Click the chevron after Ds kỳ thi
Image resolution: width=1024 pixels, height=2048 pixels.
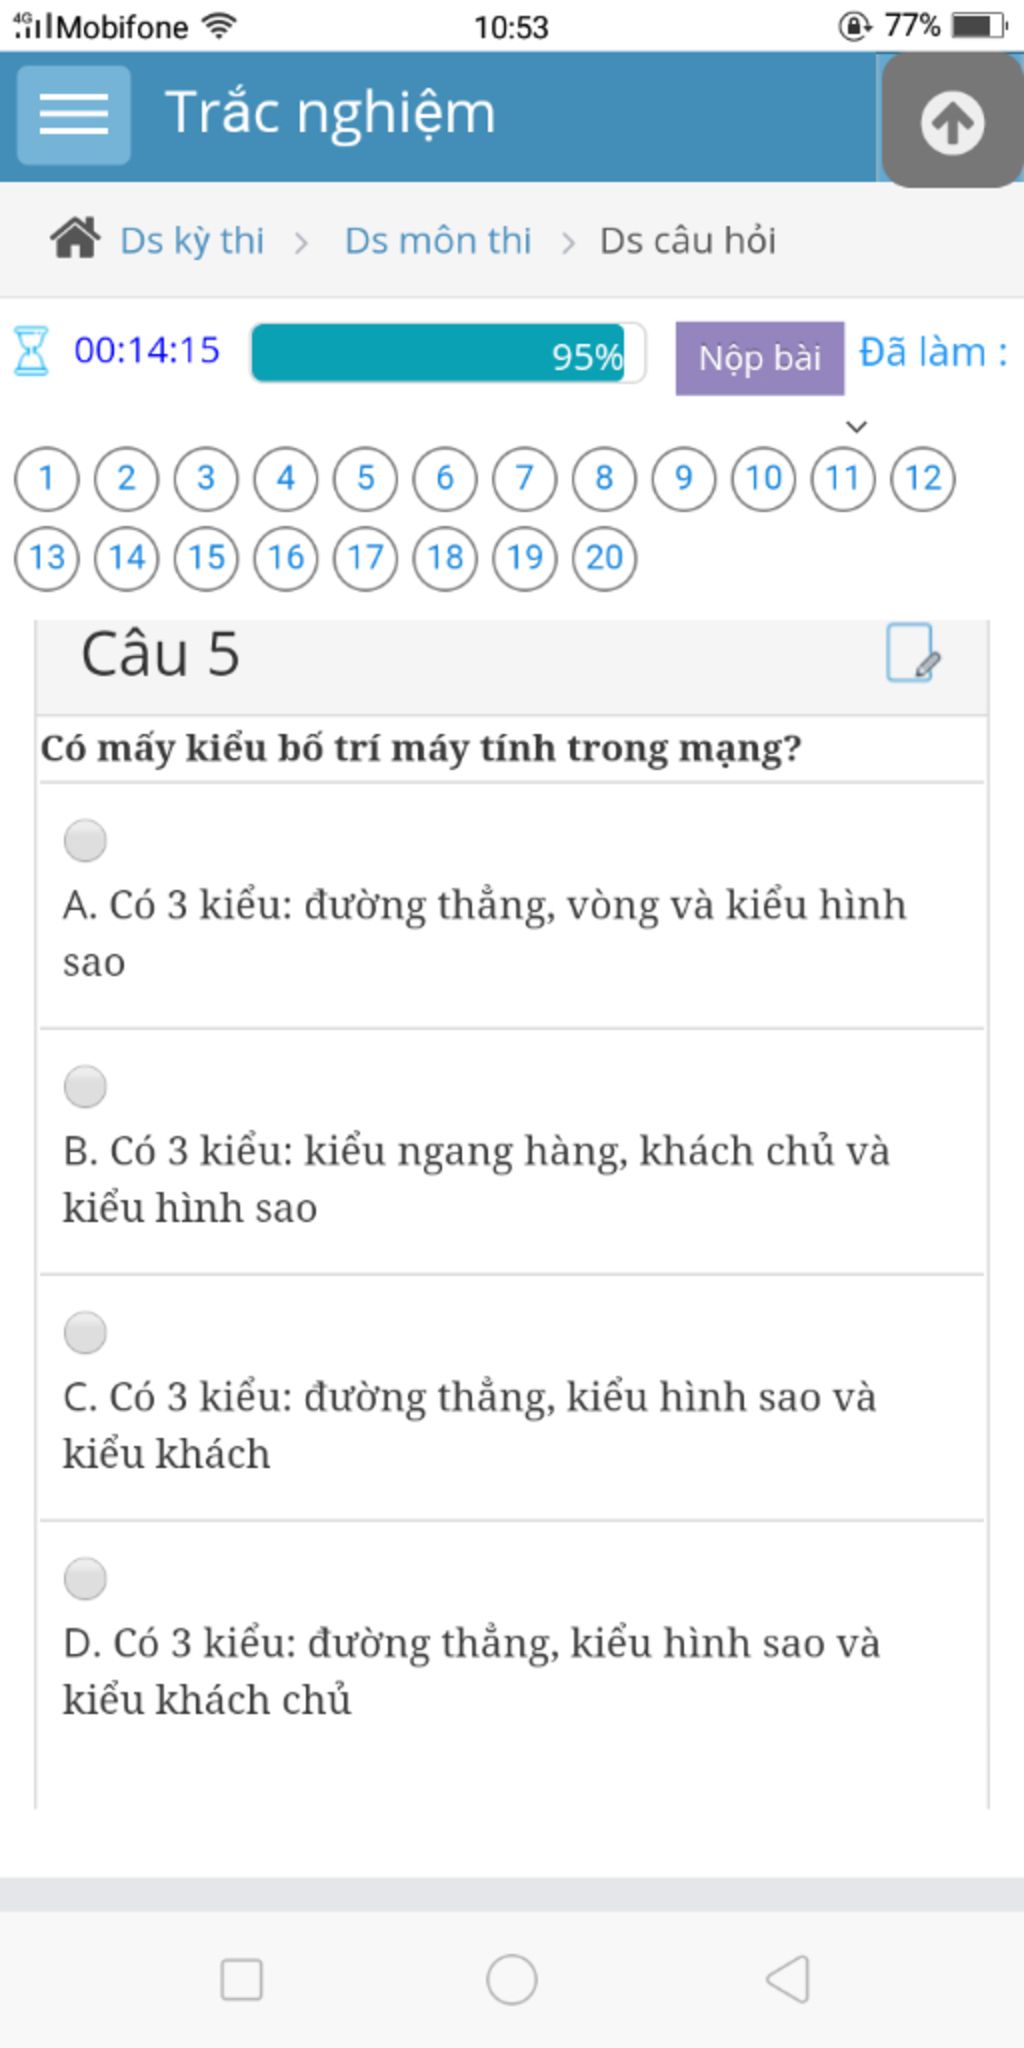[301, 242]
